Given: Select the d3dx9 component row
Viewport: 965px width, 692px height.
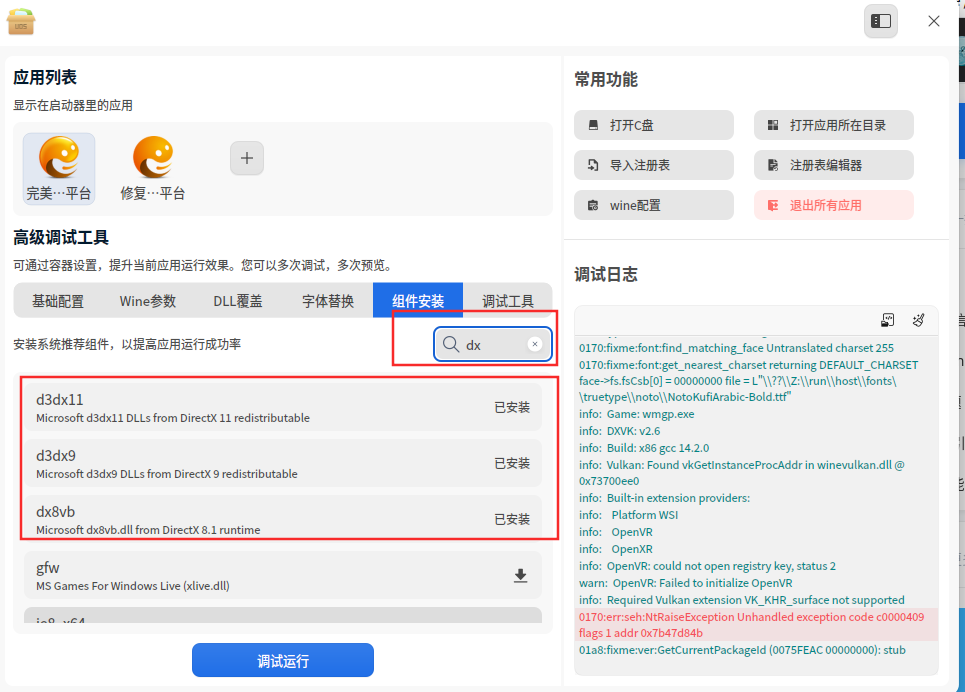Looking at the screenshot, I should click(x=282, y=464).
